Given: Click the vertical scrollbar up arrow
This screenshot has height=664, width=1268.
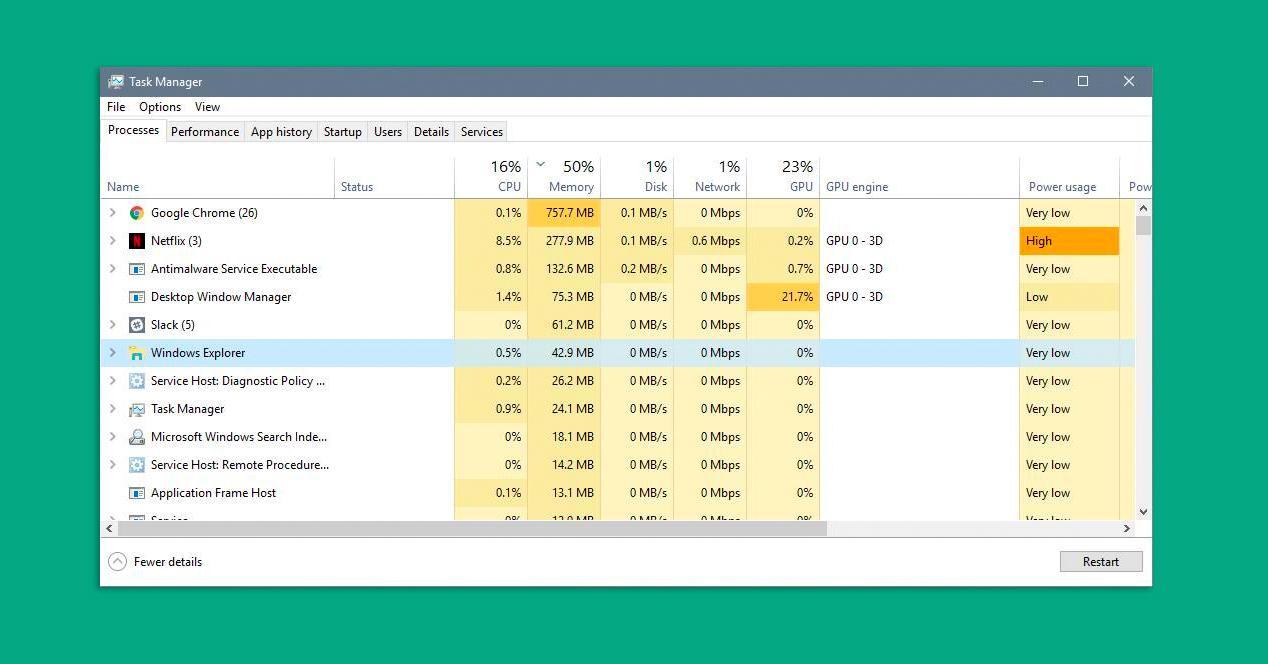Looking at the screenshot, I should 1143,207.
